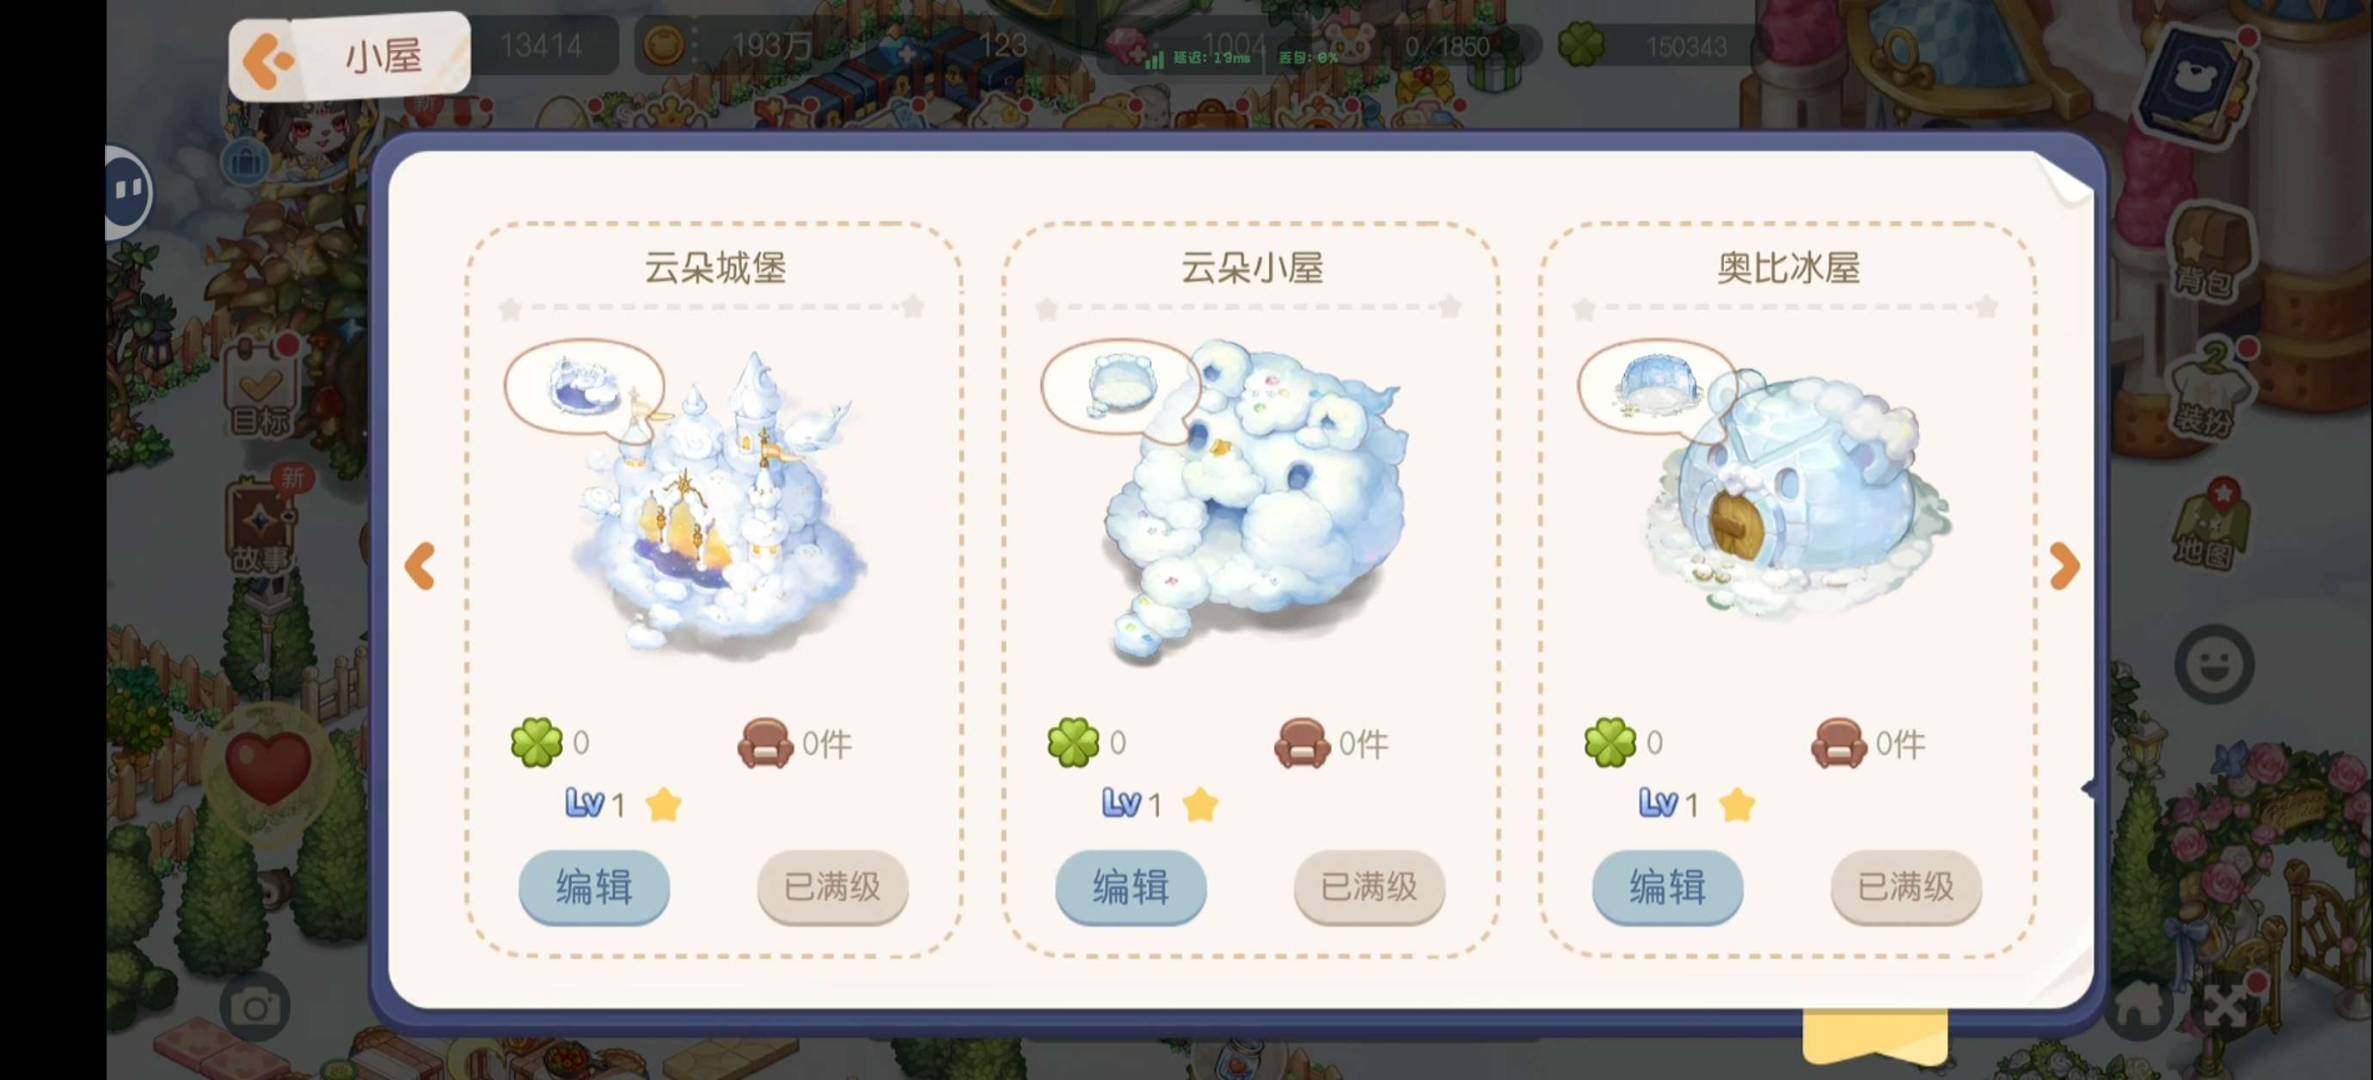Open the 地图 map icon
2373x1080 pixels.
(x=2210, y=527)
